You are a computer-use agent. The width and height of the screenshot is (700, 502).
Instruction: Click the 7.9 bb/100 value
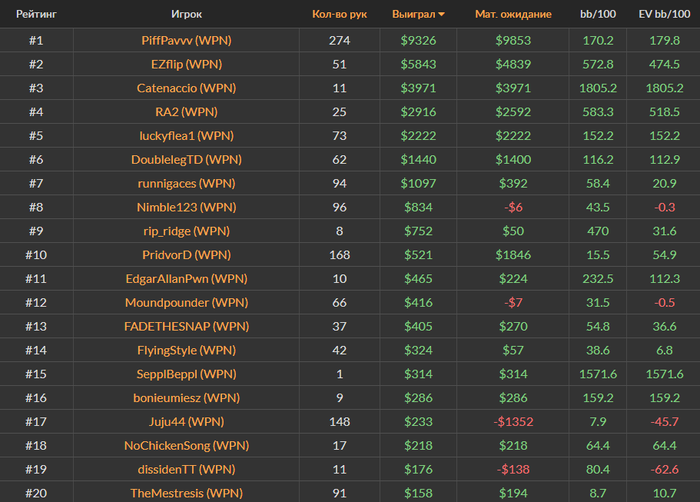(x=598, y=422)
